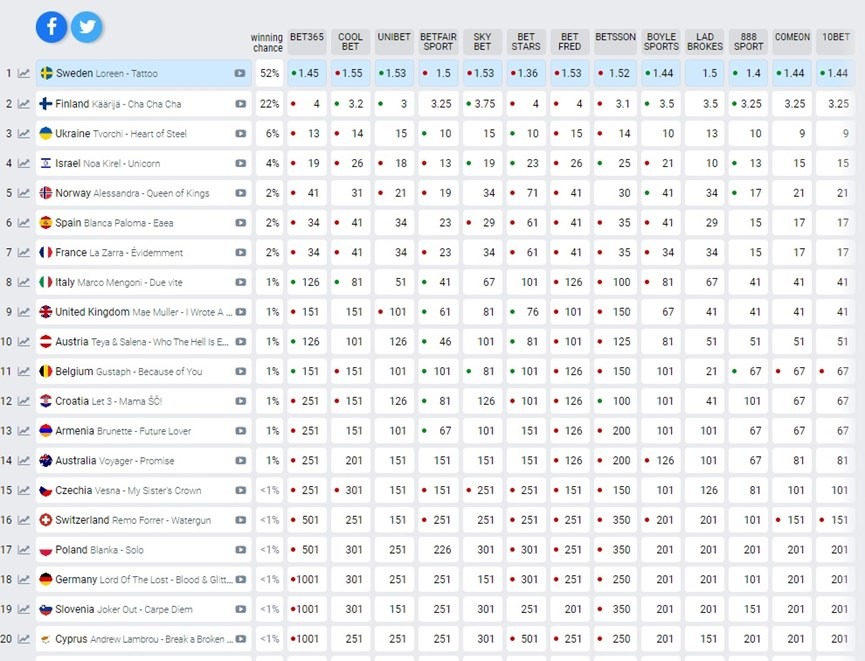Open Italy Marco Mengoni - Due vite entry
This screenshot has height=661, width=865.
pos(143,282)
